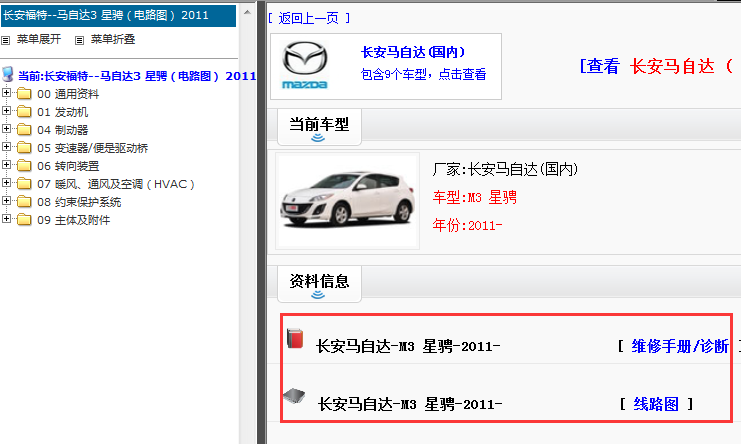Expand the 01 发动机 tree node
This screenshot has width=741, height=444.
coord(6,111)
